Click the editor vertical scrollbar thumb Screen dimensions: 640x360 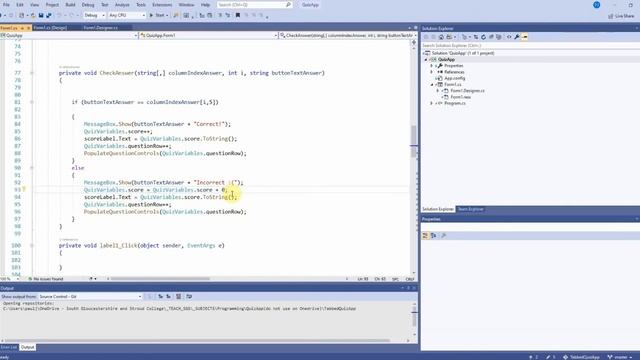[x=414, y=141]
